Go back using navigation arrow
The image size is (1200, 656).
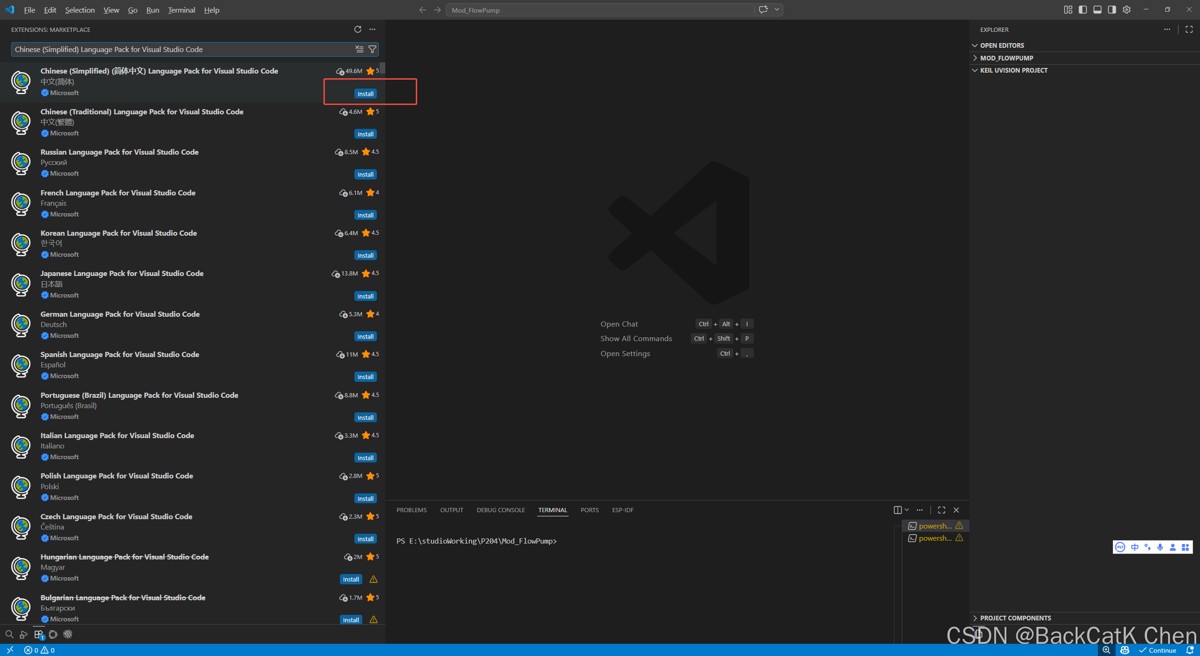pos(422,10)
